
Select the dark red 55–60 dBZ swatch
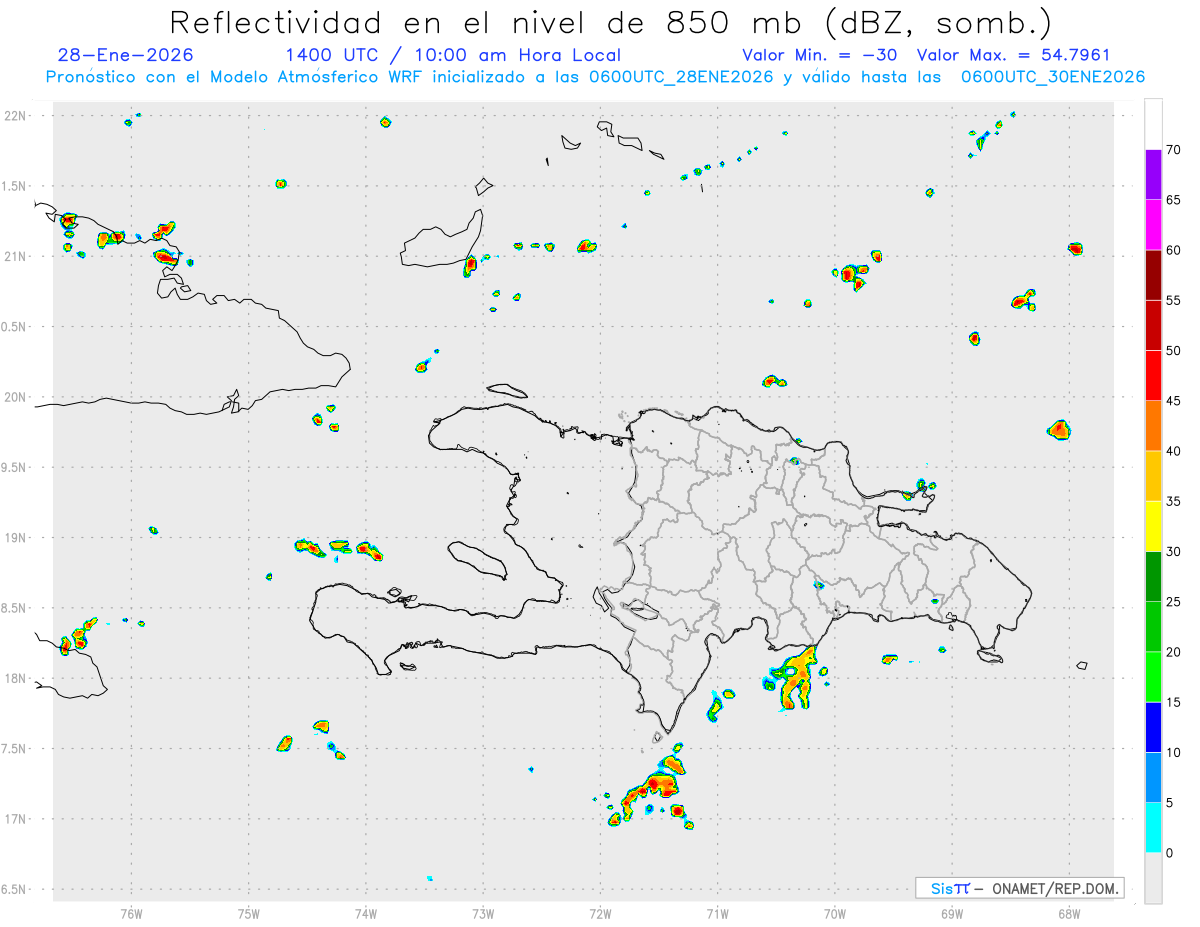click(x=1153, y=275)
